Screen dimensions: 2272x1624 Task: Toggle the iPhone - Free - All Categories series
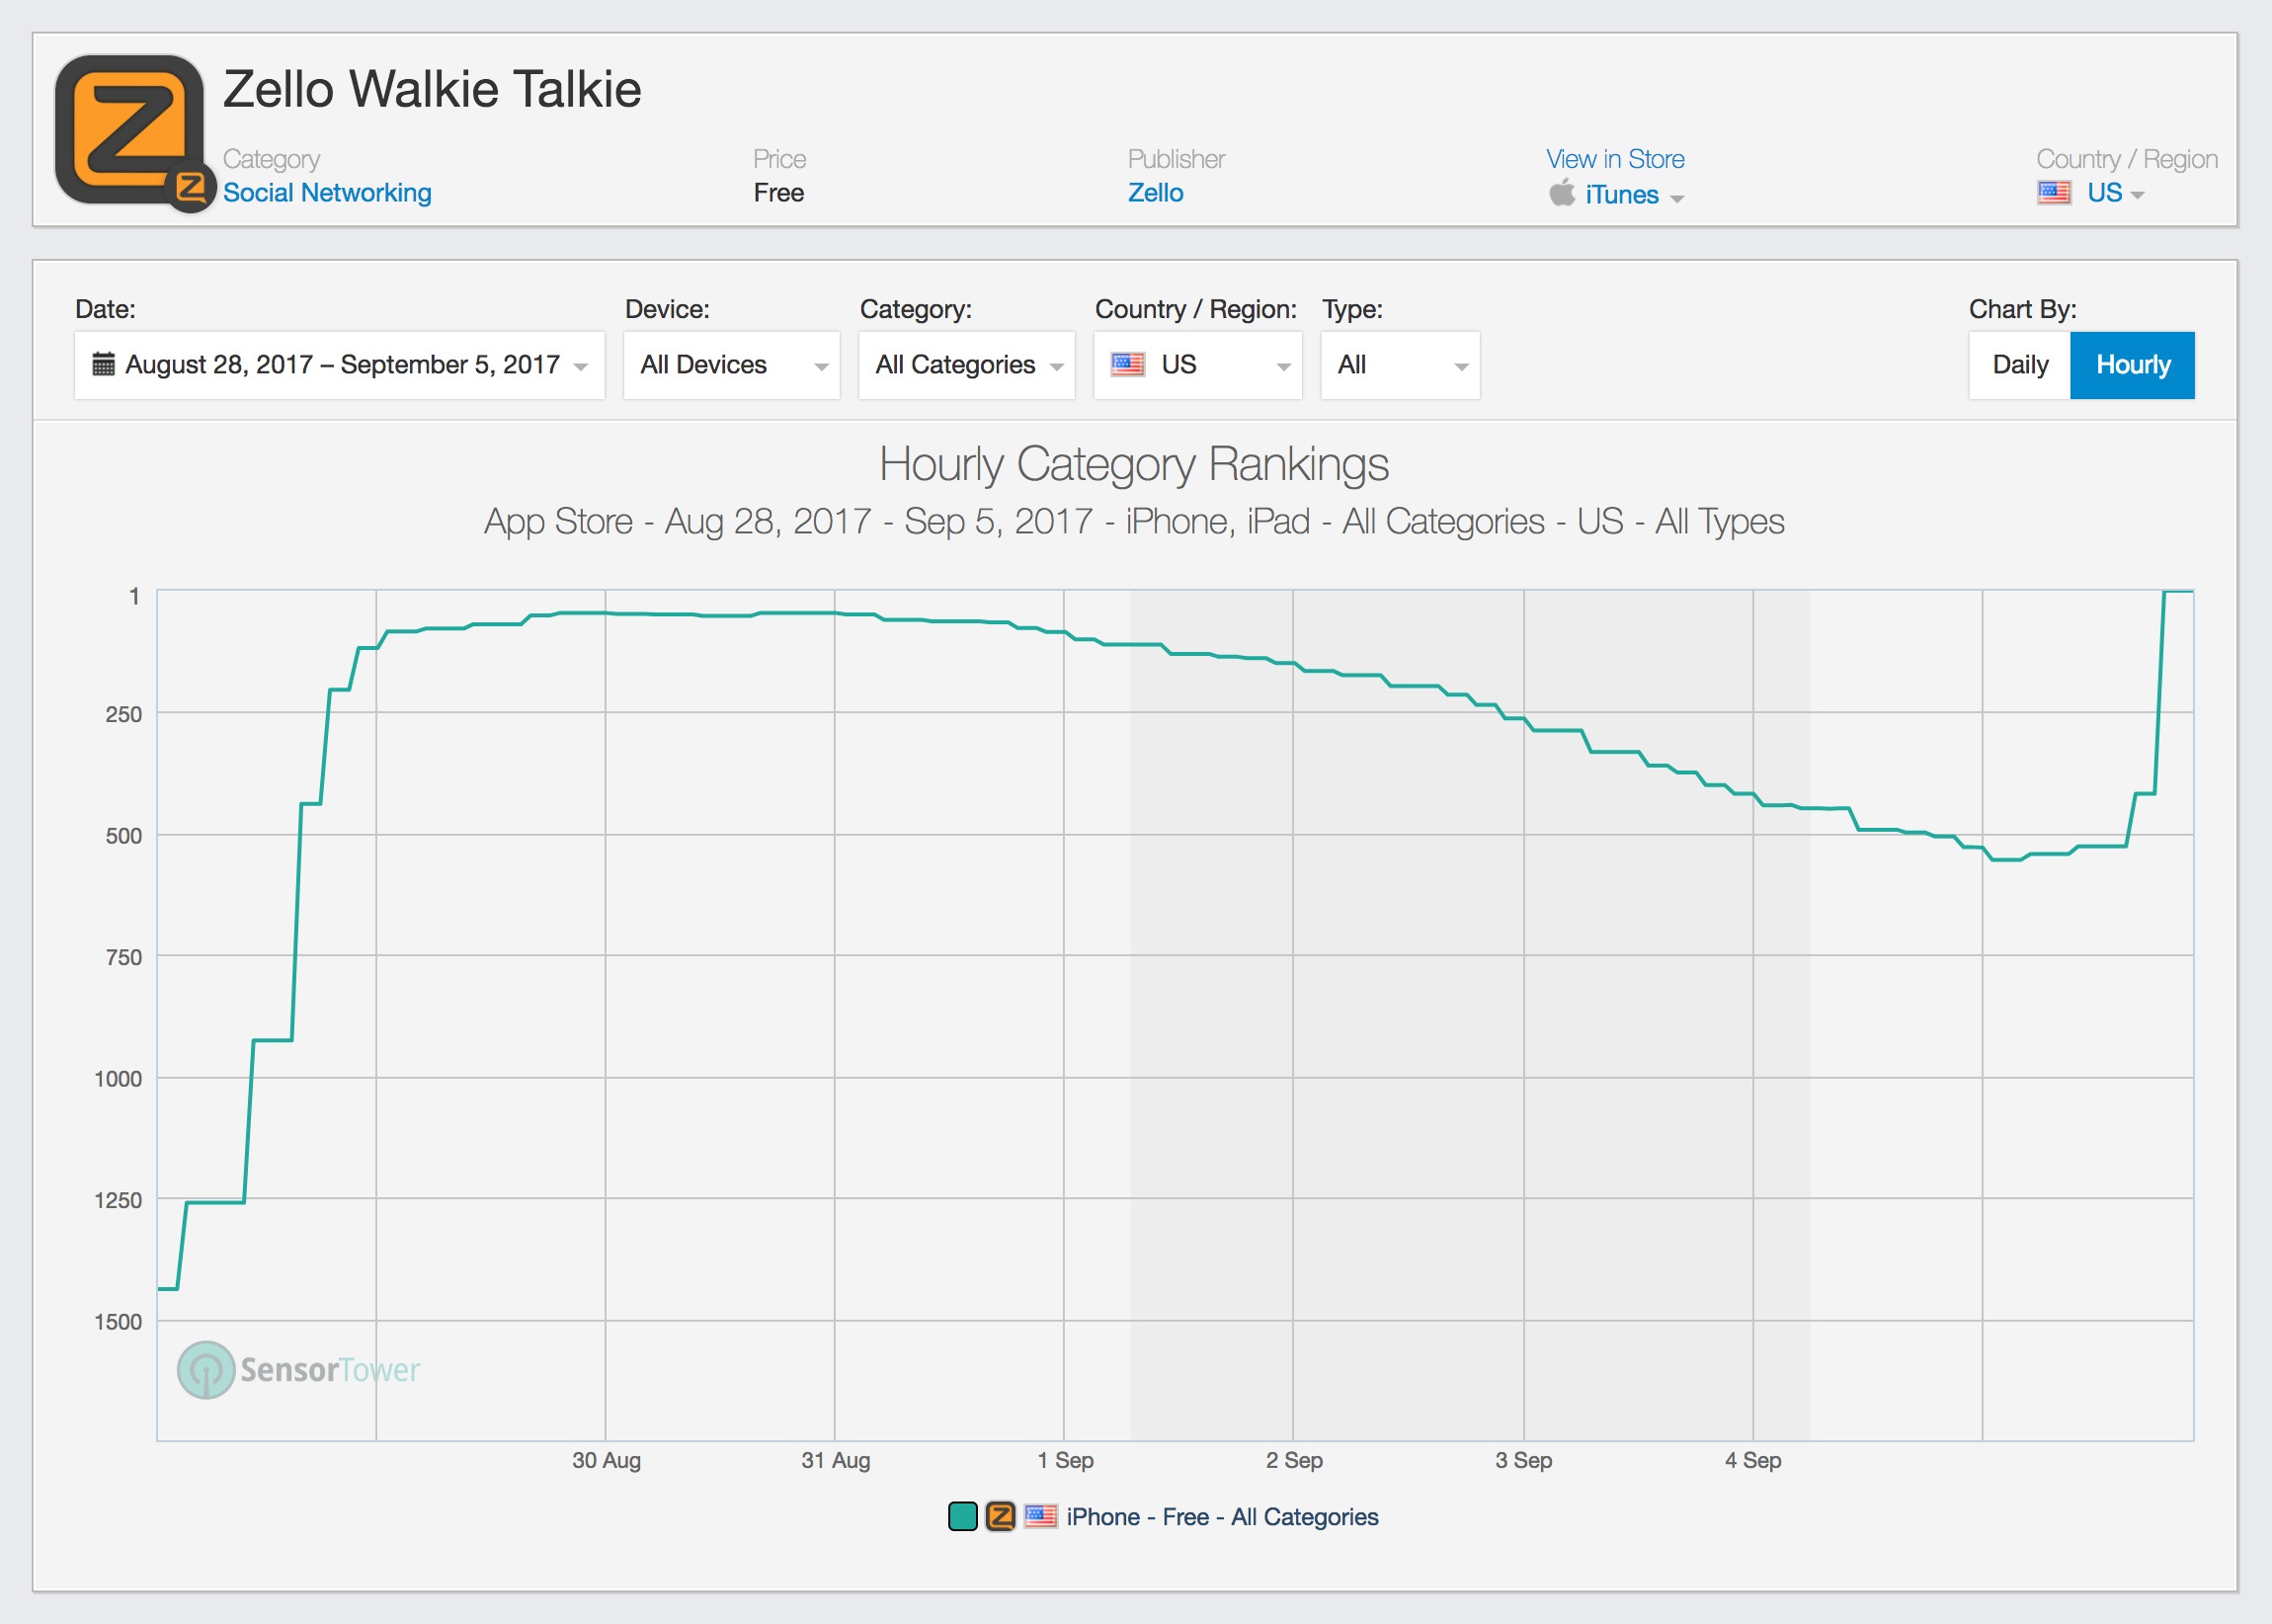pos(1221,1517)
